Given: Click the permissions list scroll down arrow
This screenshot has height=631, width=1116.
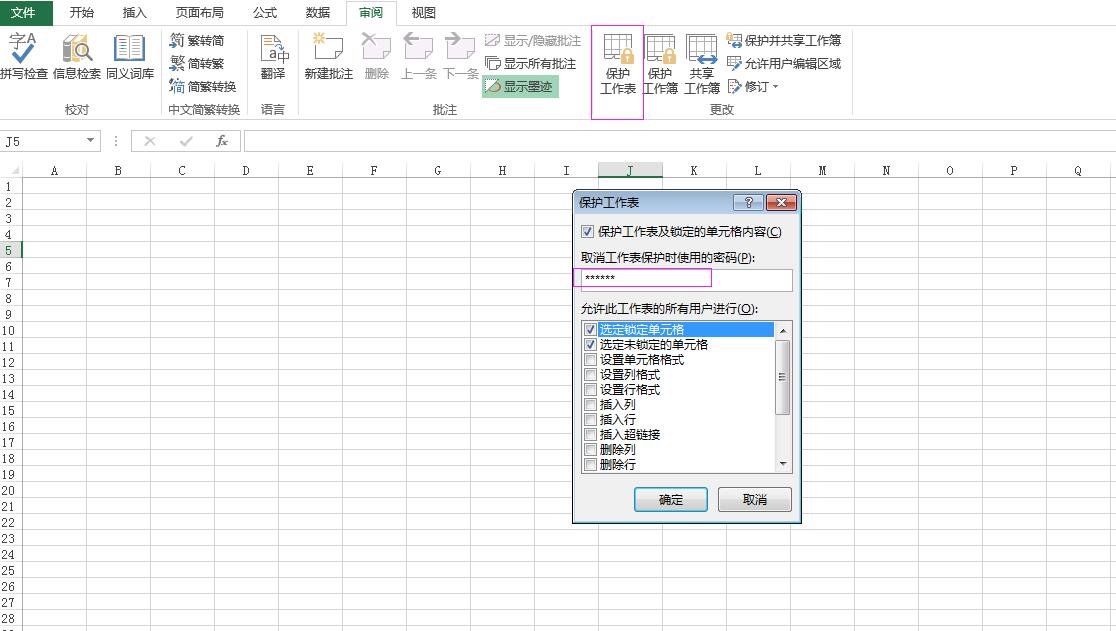Looking at the screenshot, I should tap(783, 464).
